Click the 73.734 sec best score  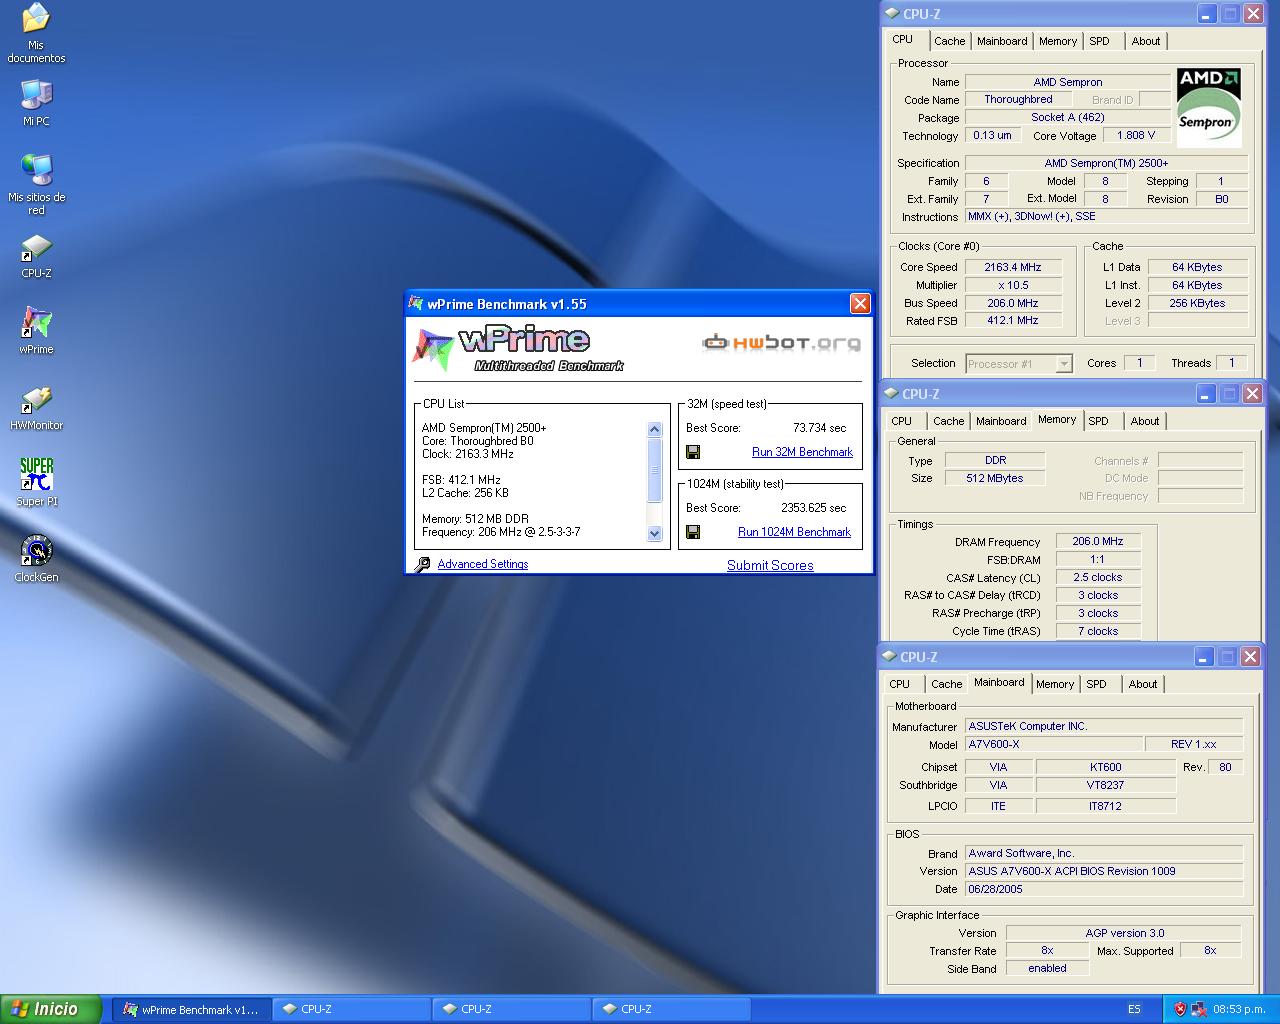(x=819, y=428)
